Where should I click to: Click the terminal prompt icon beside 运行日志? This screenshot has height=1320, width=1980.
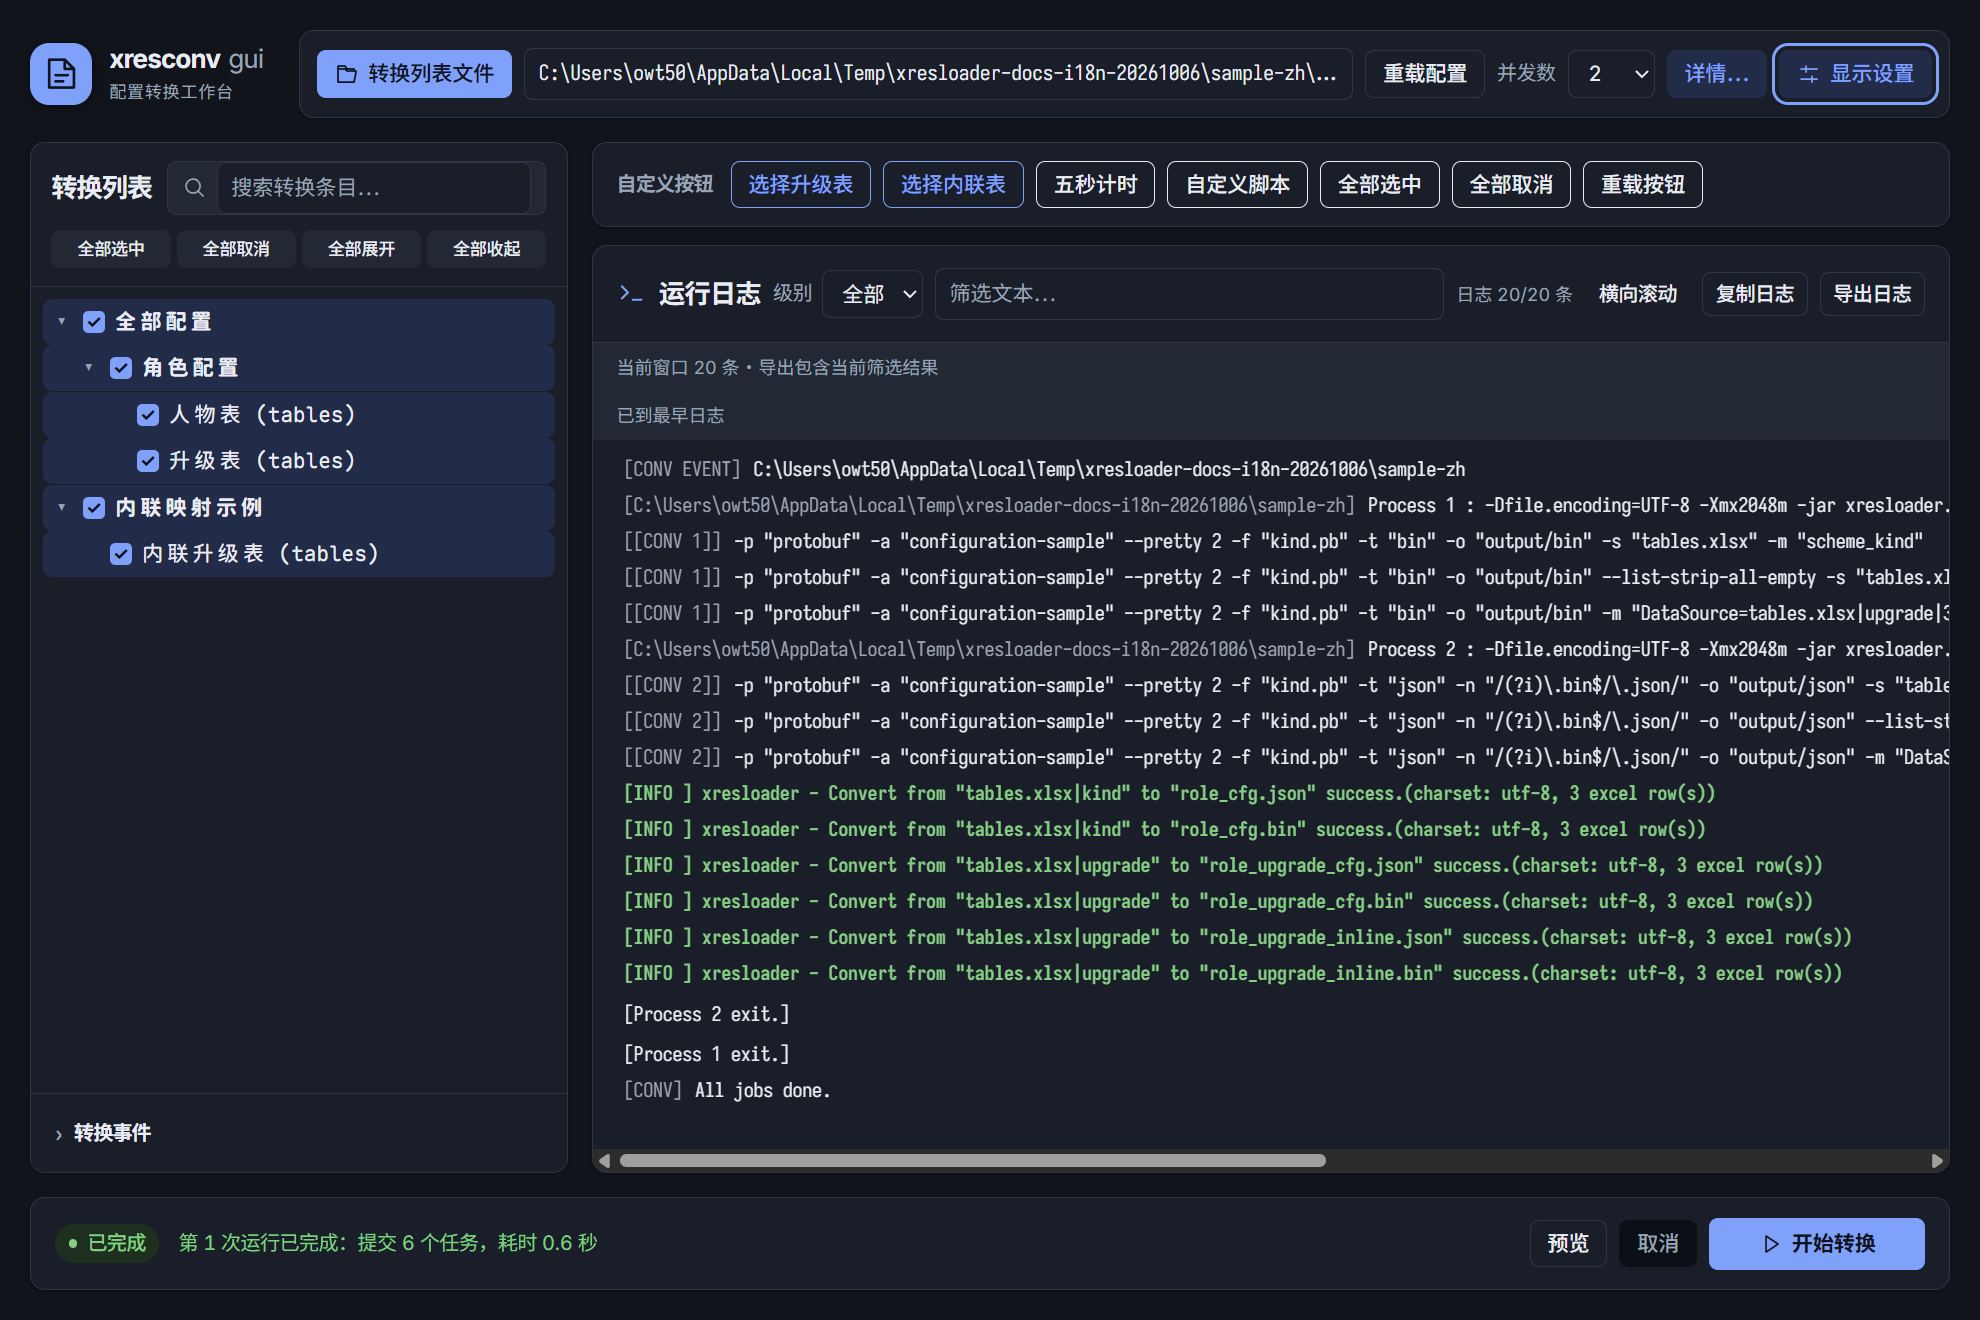click(630, 293)
